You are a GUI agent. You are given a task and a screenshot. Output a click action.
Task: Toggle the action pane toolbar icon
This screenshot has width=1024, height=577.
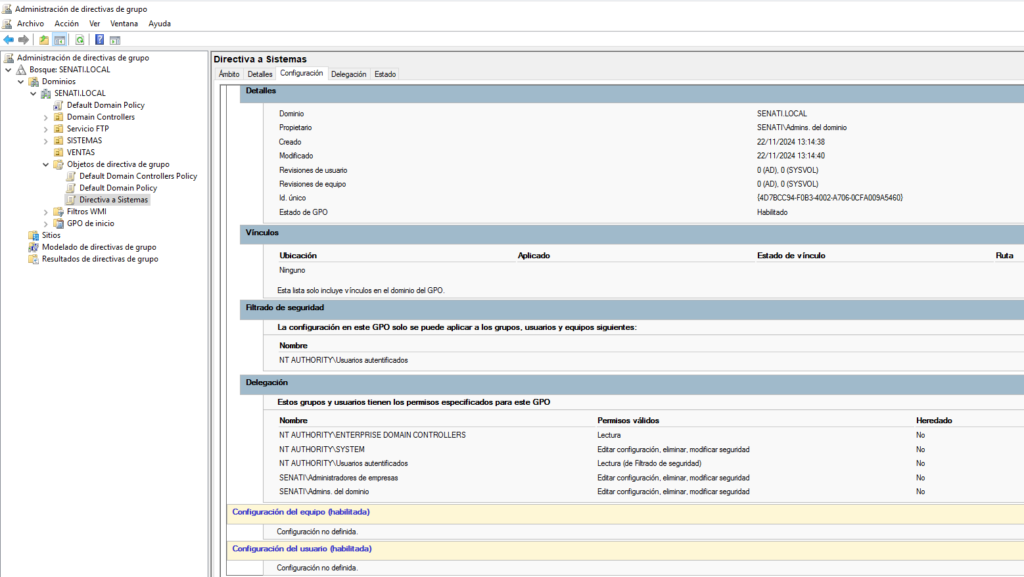(115, 40)
